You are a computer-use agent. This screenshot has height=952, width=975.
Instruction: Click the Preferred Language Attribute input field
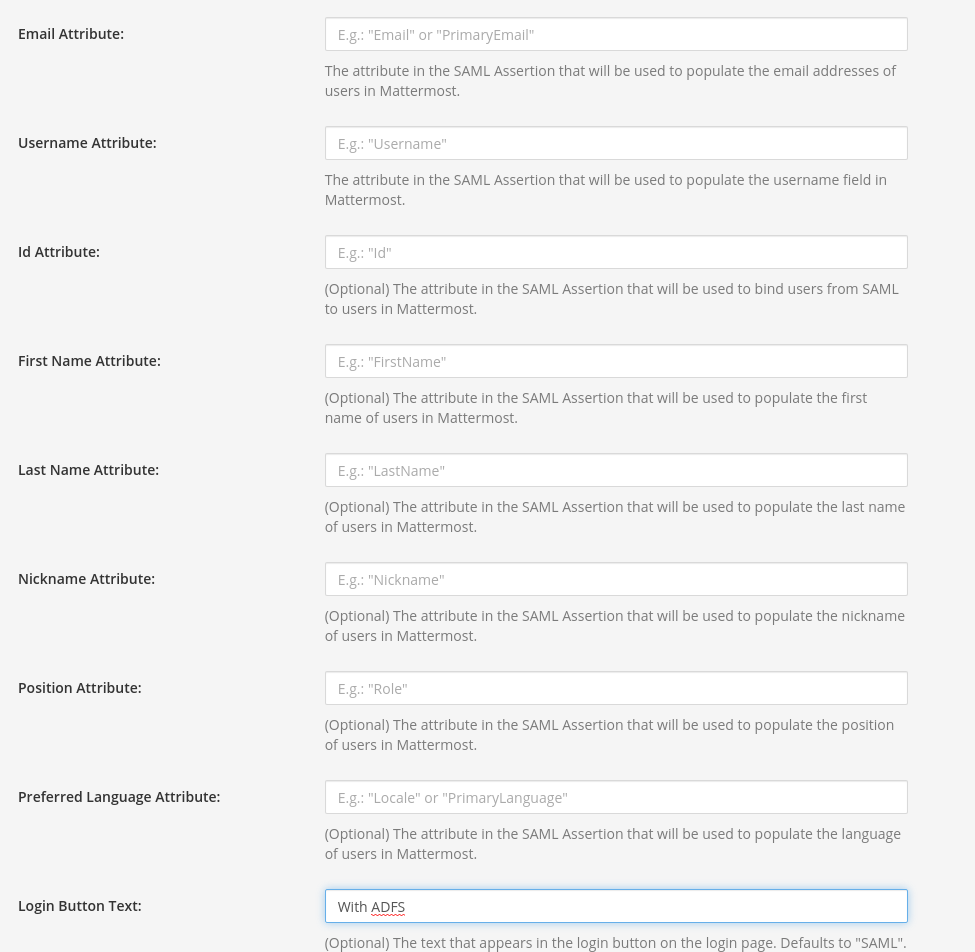(x=616, y=797)
